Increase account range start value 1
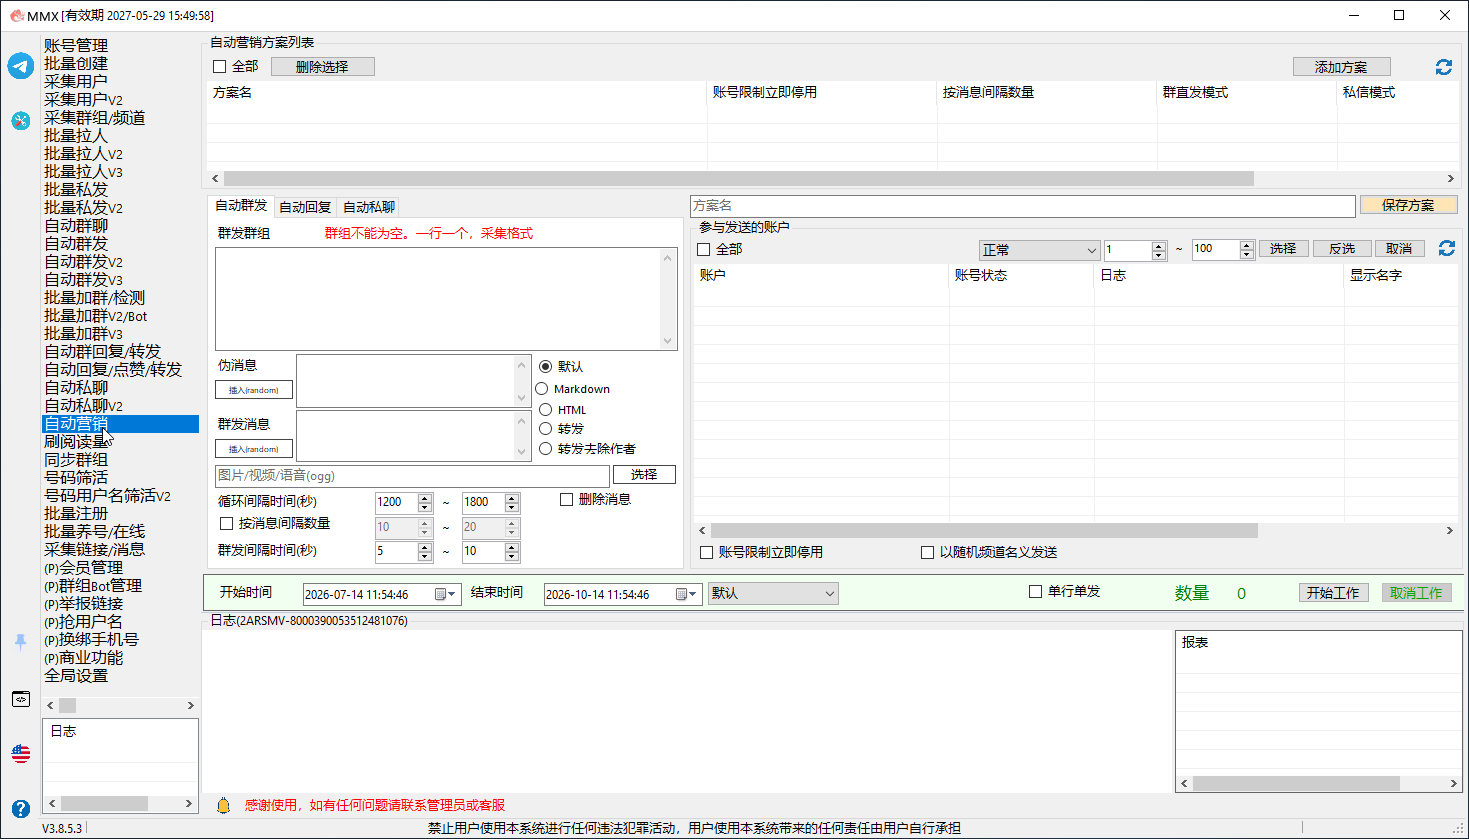 pyautogui.click(x=1159, y=245)
